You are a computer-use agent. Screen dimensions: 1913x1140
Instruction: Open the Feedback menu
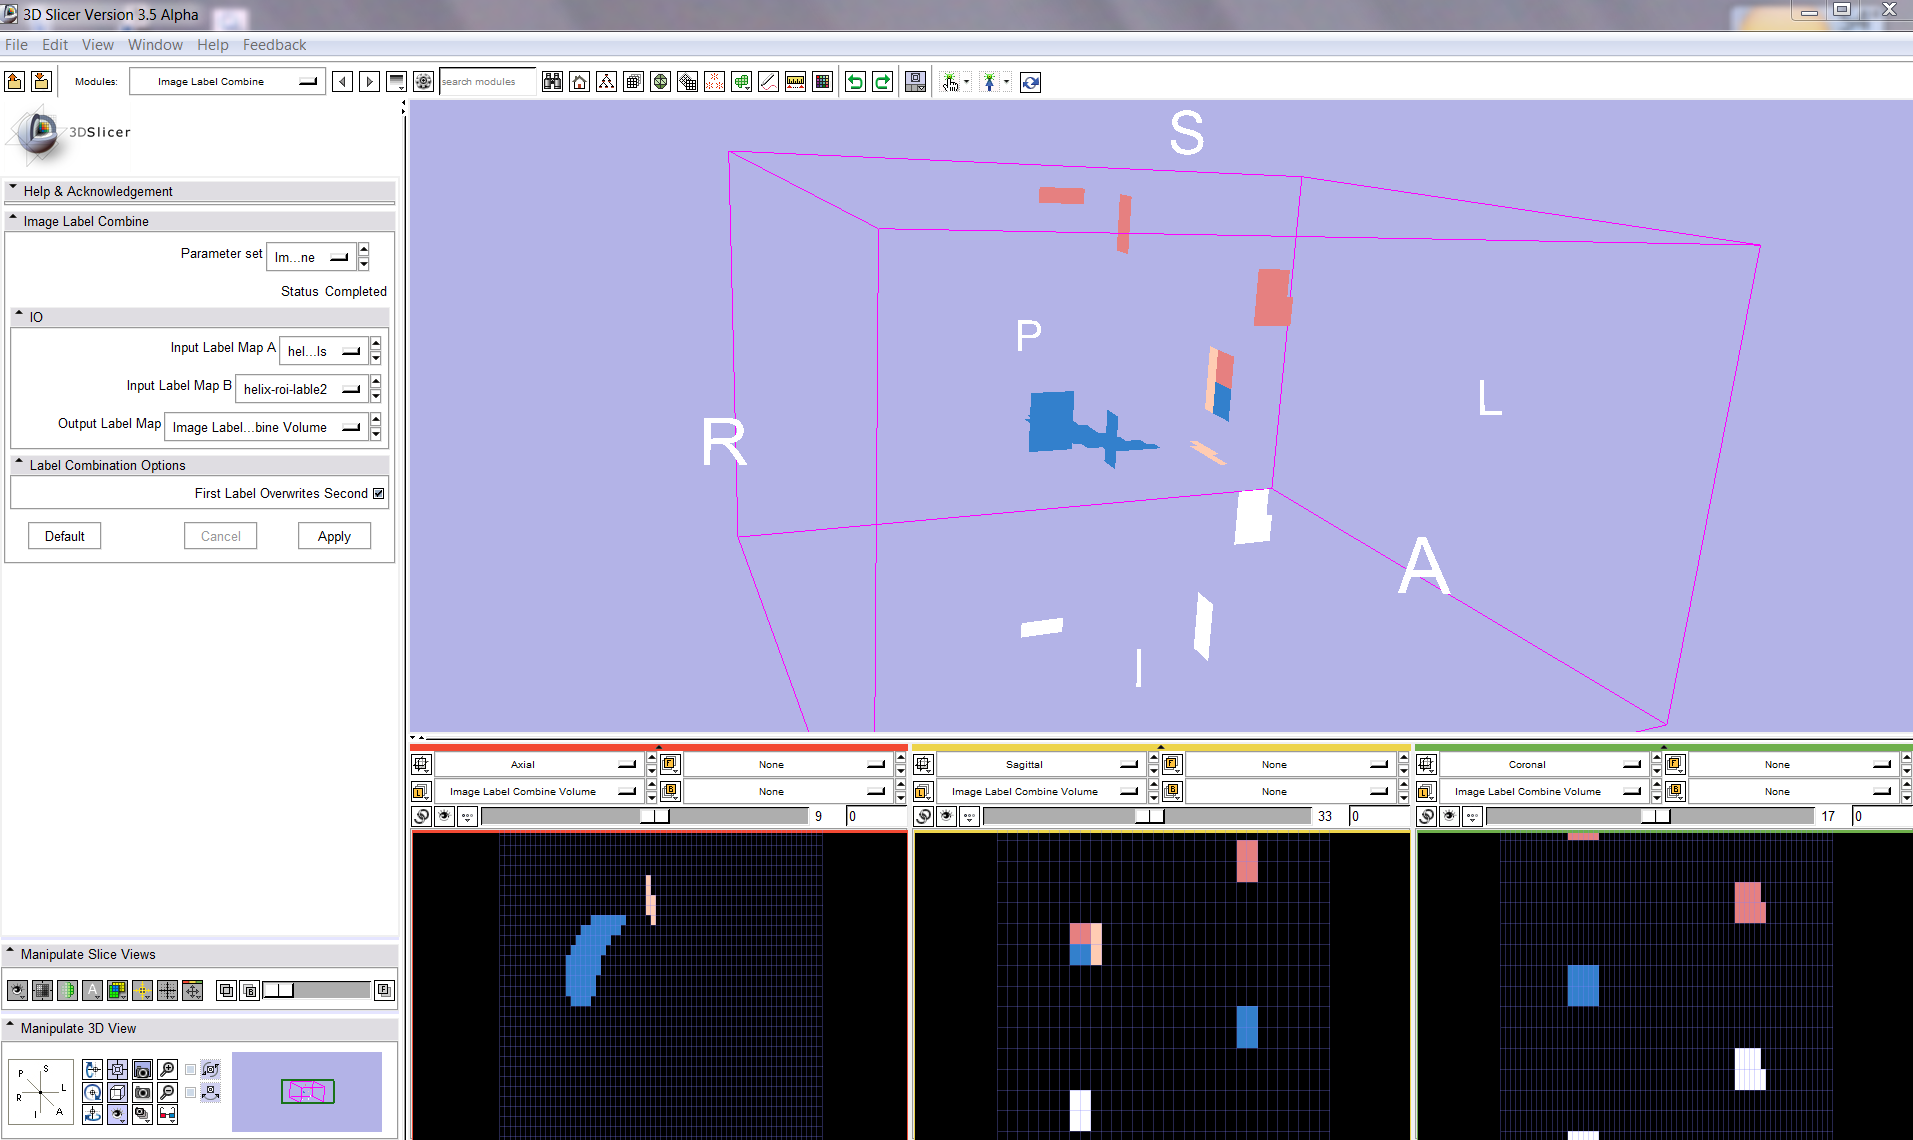point(274,45)
